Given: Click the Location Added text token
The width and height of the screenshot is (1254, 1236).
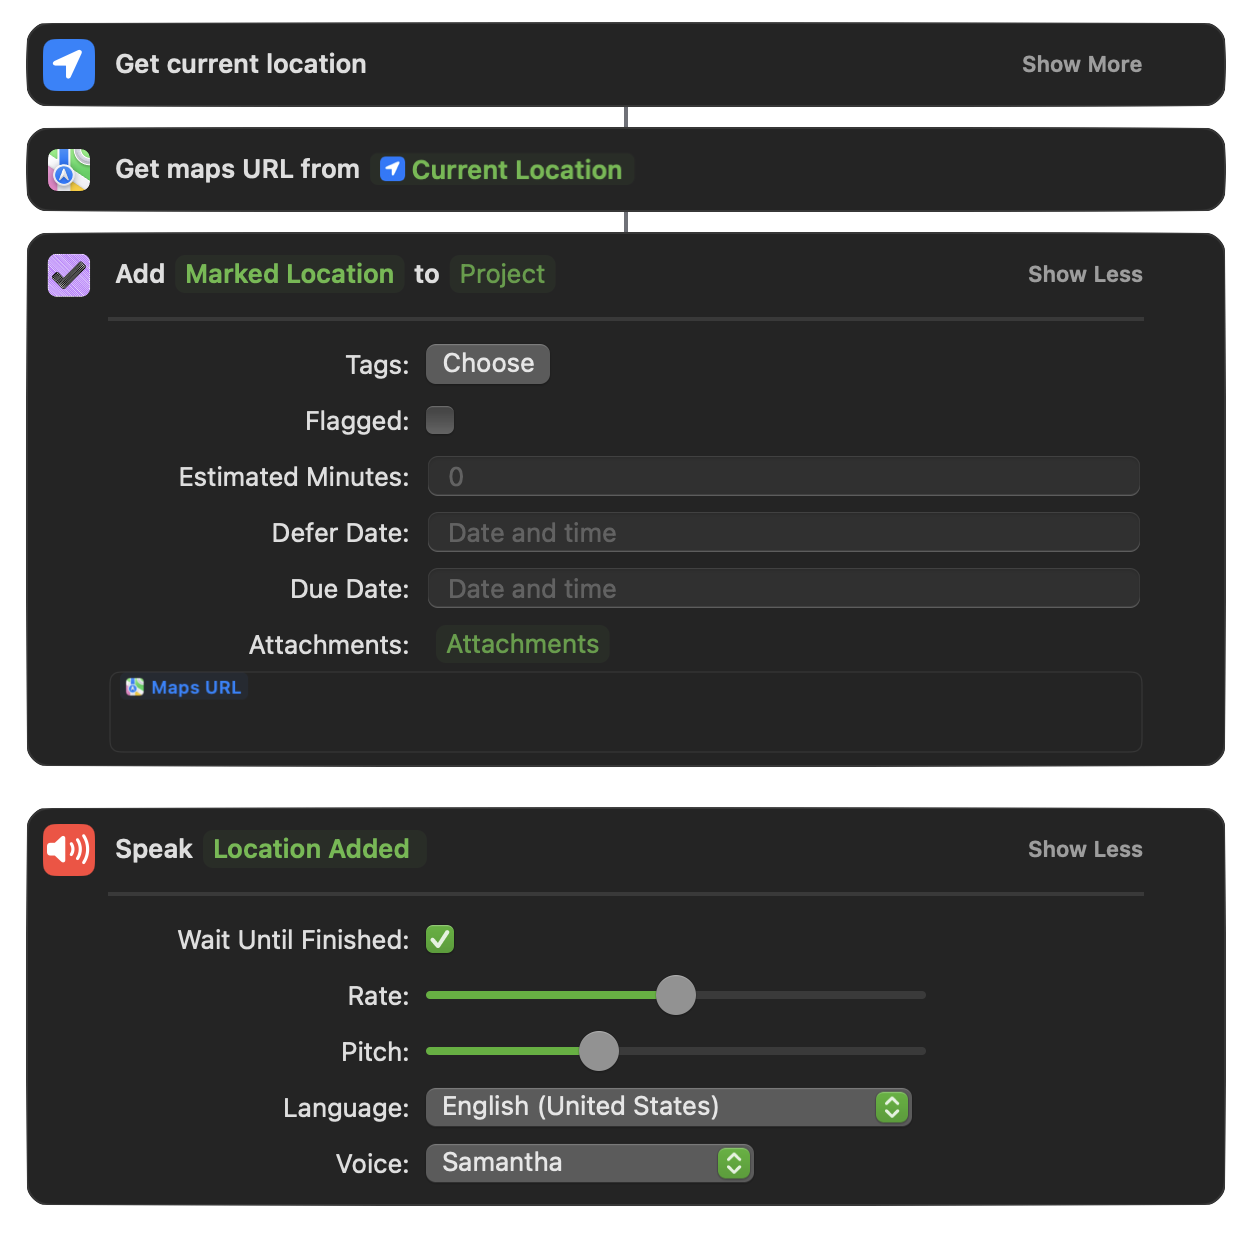Looking at the screenshot, I should coord(312,849).
